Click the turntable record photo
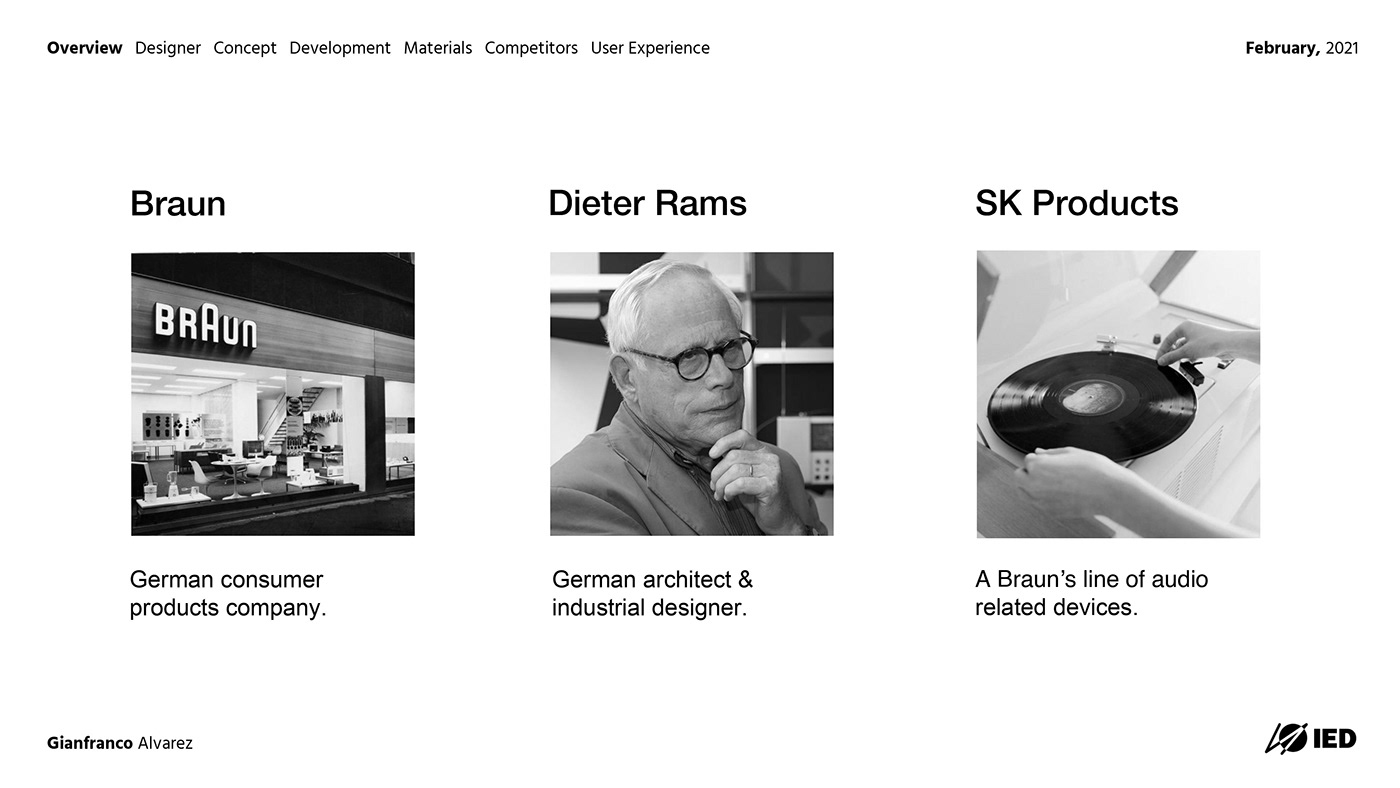The height and width of the screenshot is (788, 1400). 1118,394
